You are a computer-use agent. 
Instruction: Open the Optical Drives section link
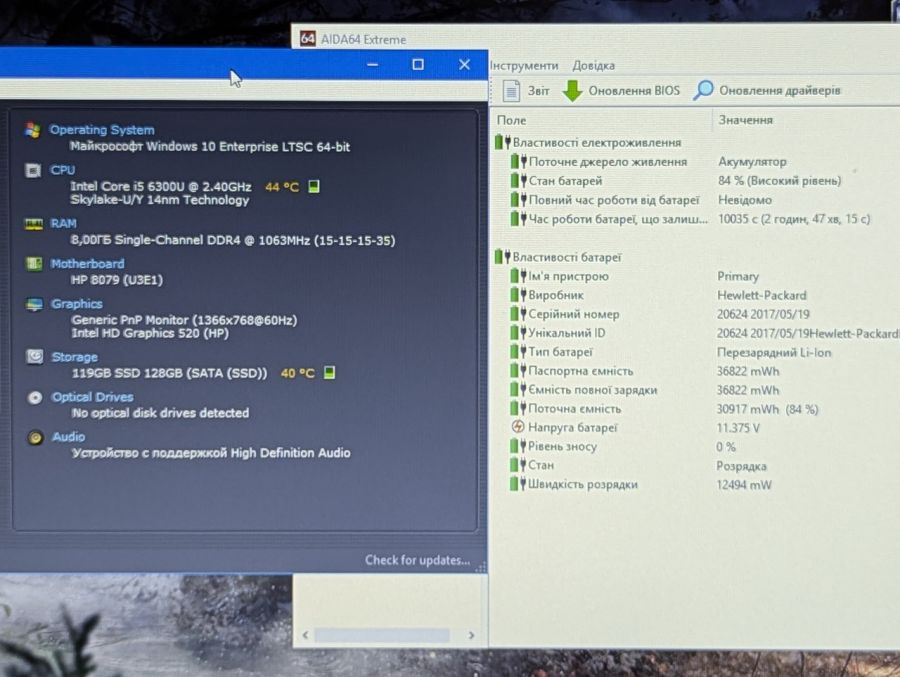(x=92, y=397)
